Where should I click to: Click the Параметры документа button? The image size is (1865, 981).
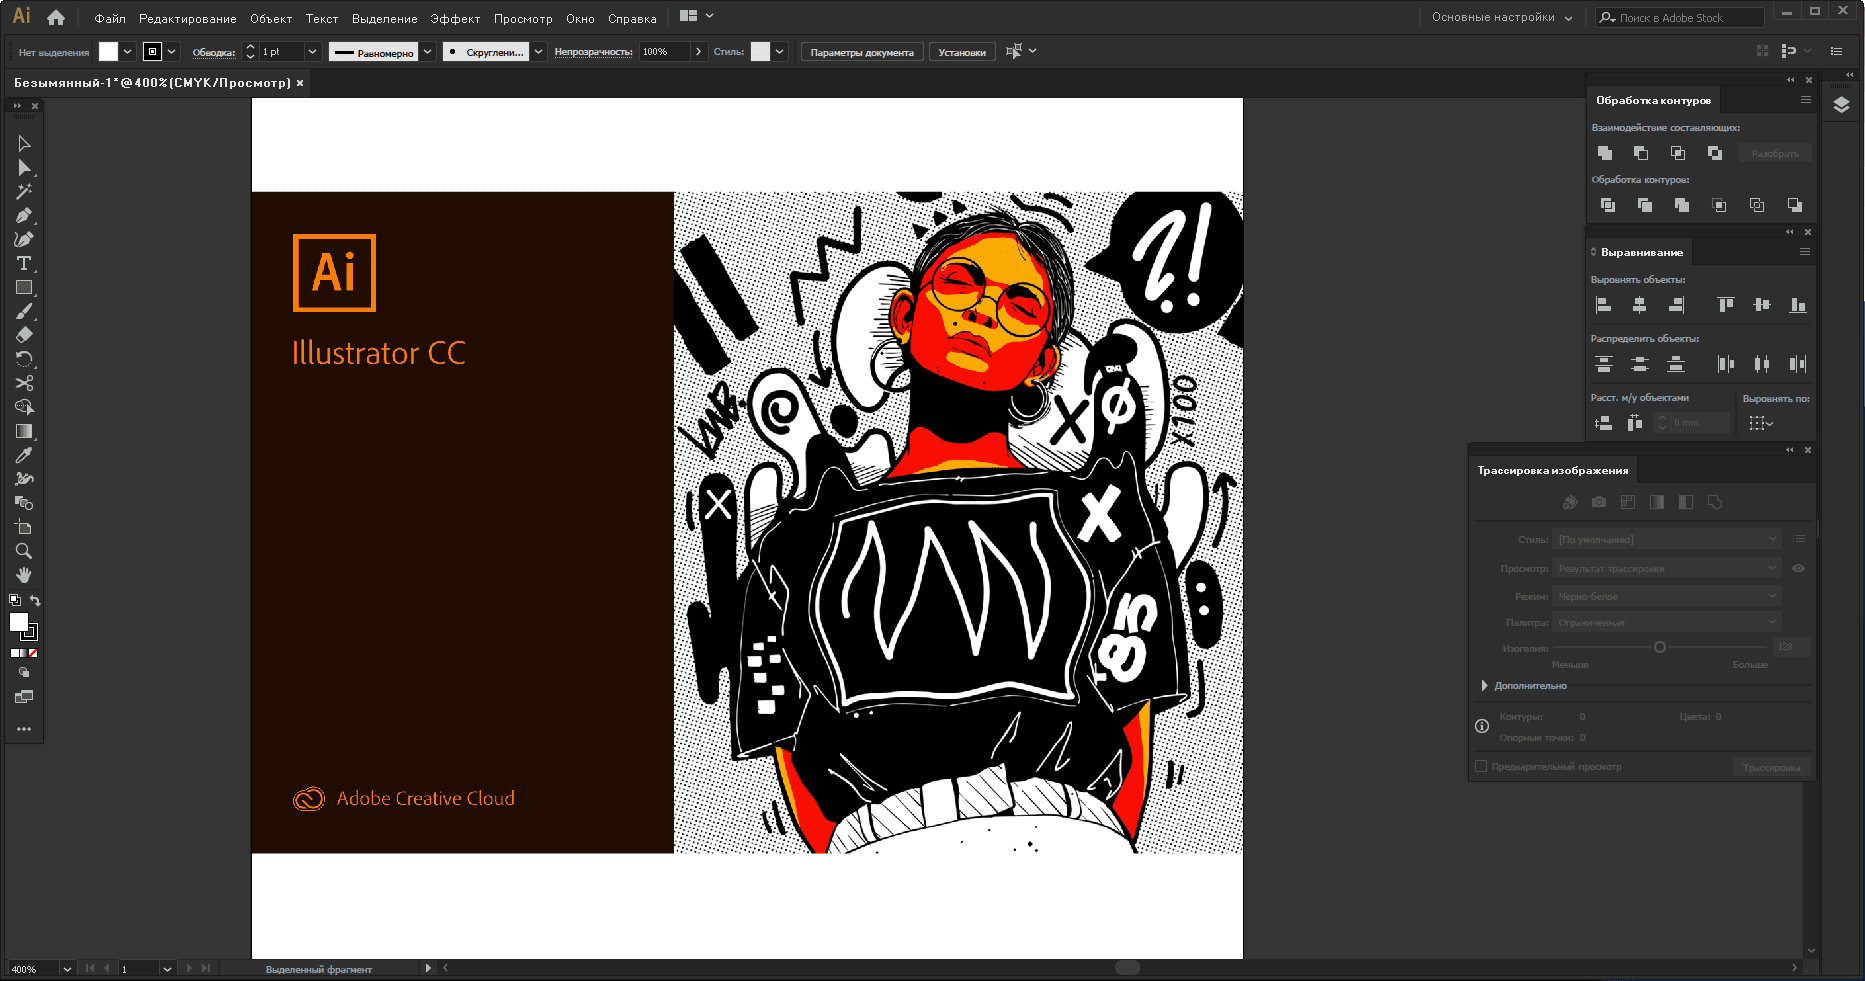point(861,52)
